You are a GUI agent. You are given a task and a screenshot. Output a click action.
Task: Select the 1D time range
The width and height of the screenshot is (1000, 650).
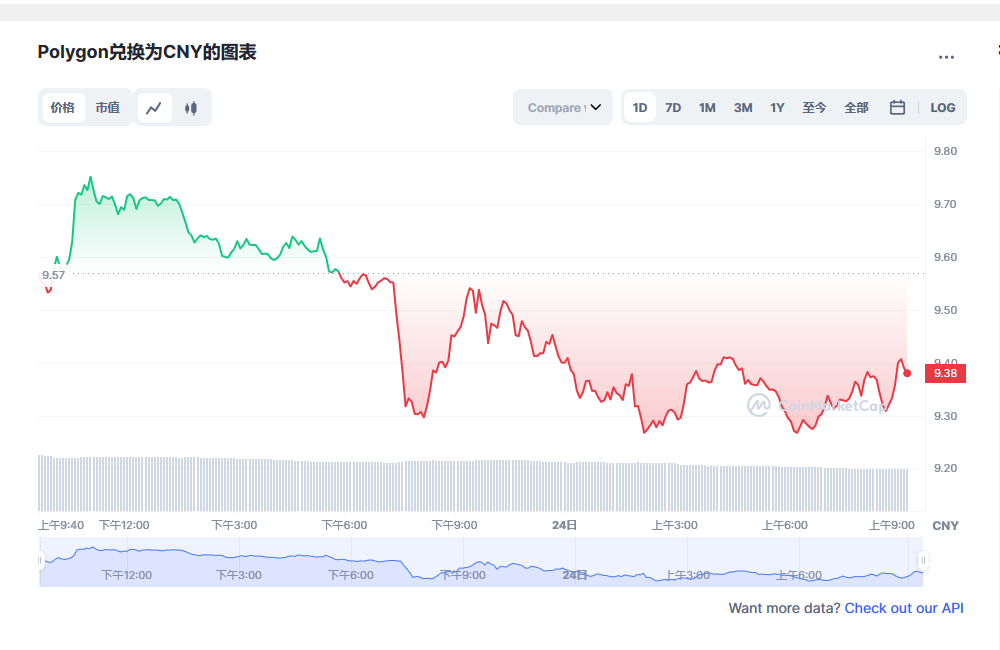pyautogui.click(x=640, y=107)
